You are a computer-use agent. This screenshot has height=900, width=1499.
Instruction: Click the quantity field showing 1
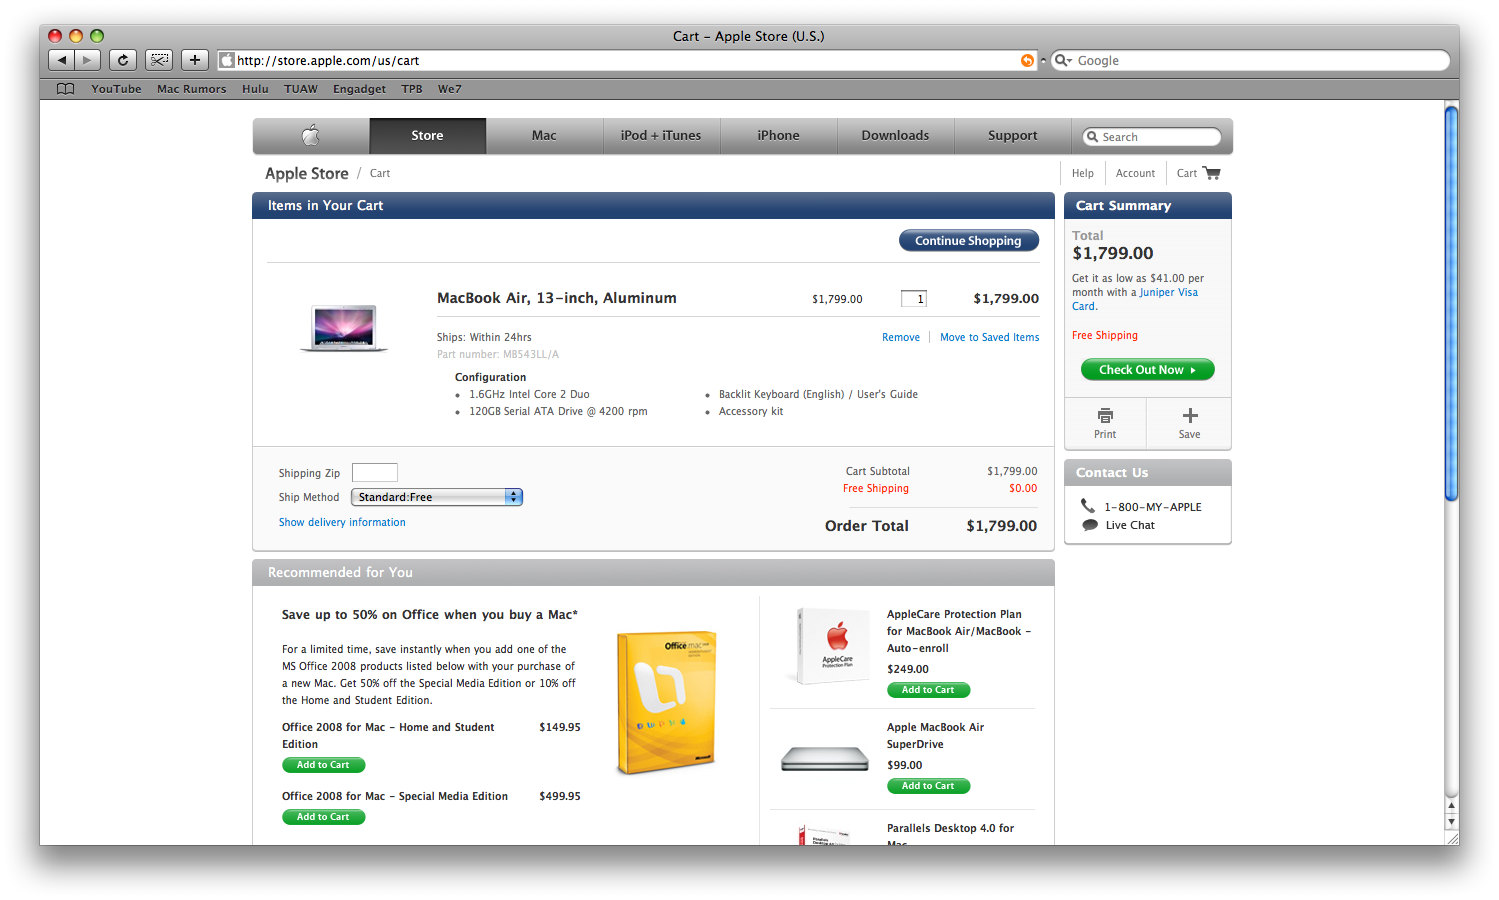click(914, 299)
